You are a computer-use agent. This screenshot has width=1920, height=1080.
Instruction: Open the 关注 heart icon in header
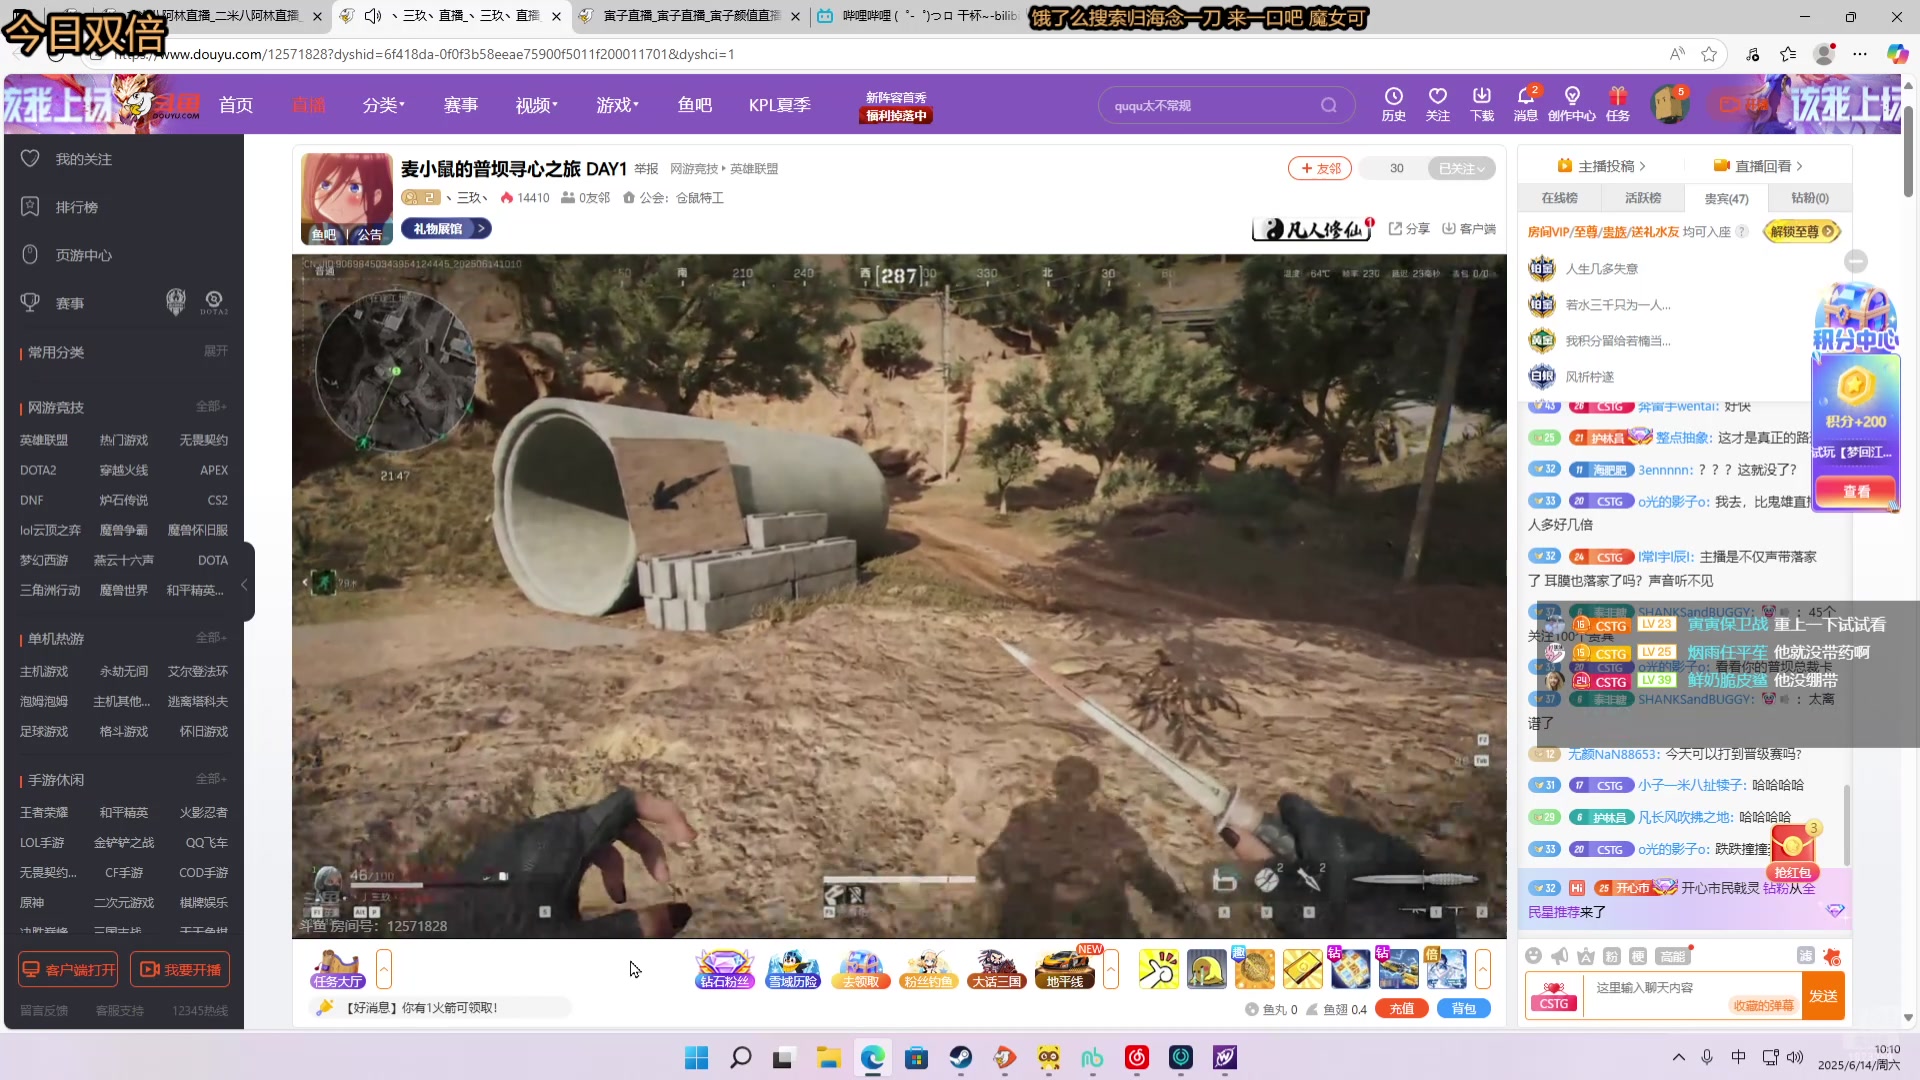tap(1437, 104)
